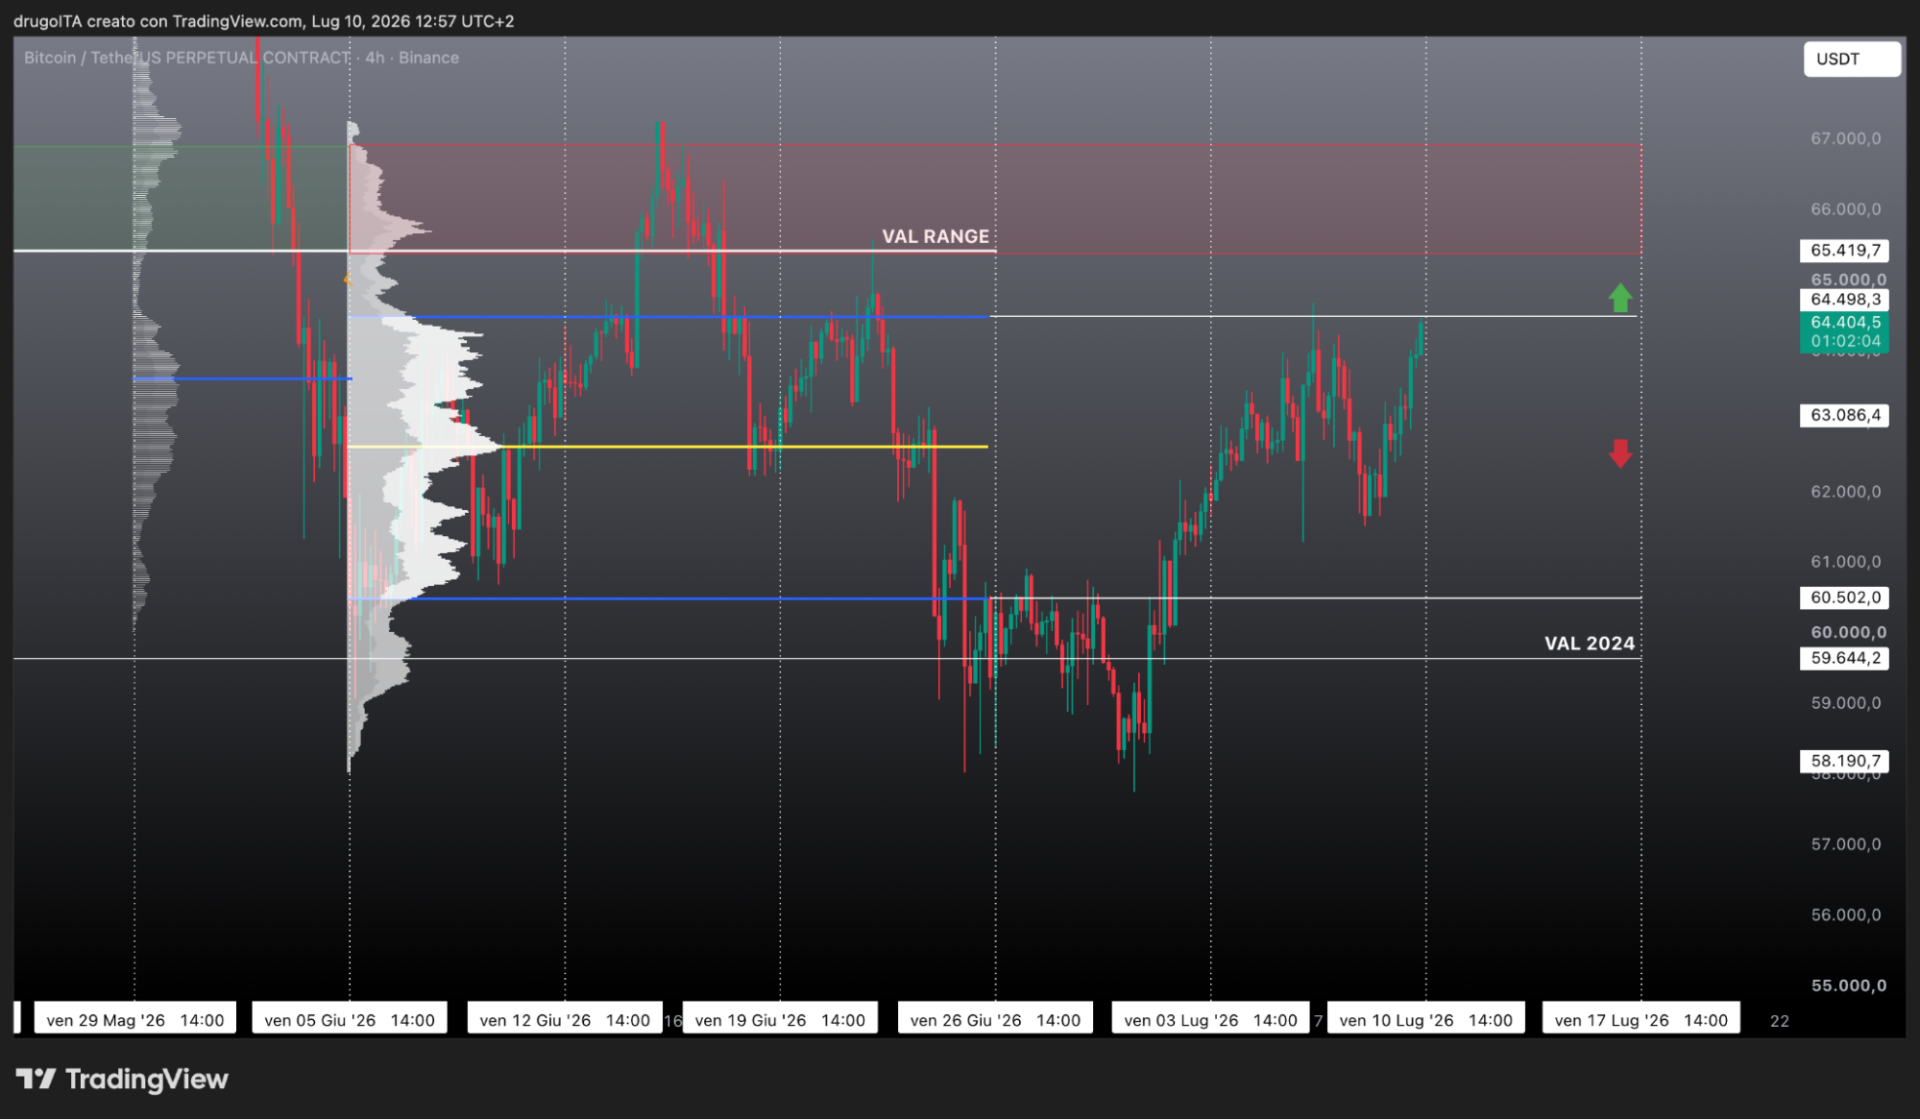This screenshot has height=1120, width=1920.
Task: Click the 58.190,7 price label
Action: (x=1844, y=761)
